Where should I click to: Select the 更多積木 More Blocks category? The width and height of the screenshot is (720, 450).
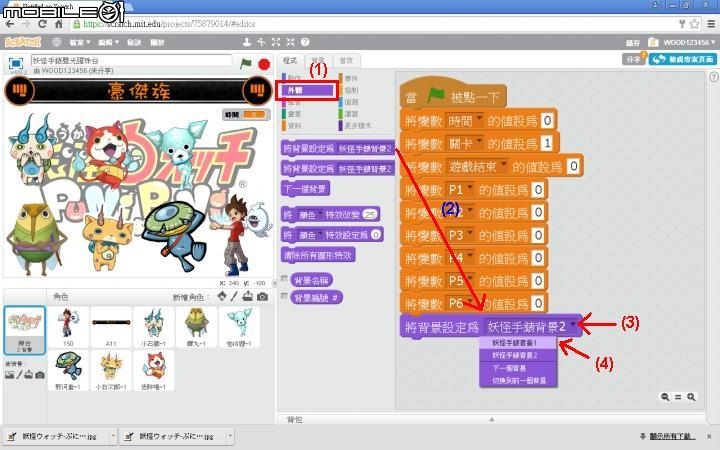355,125
